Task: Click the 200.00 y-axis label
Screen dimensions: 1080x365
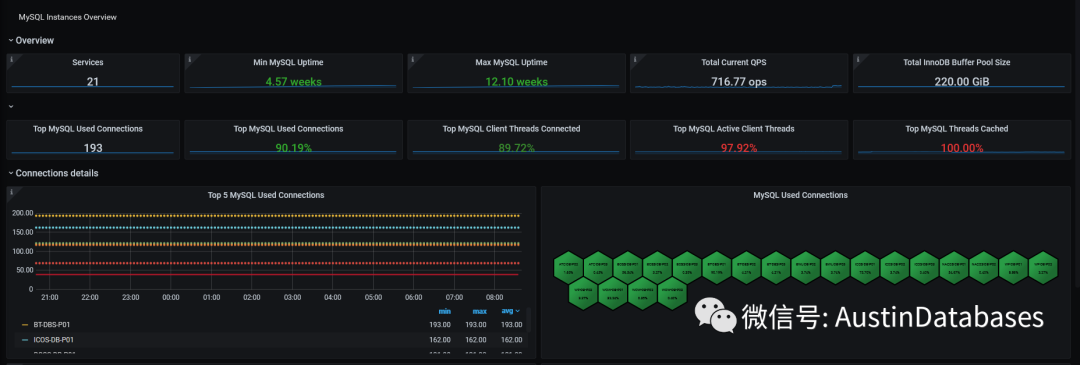Action: point(23,213)
